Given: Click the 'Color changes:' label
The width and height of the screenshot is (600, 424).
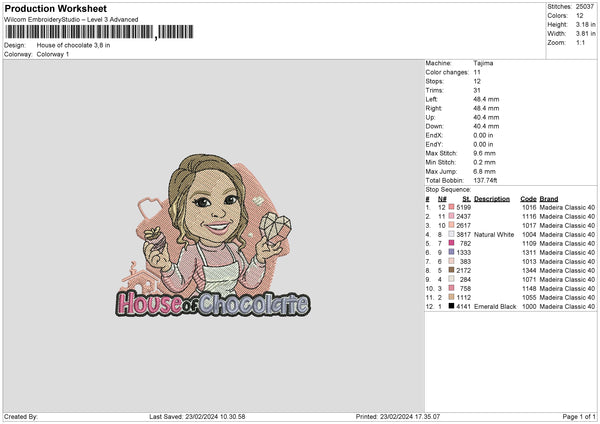Looking at the screenshot, I should coord(447,72).
